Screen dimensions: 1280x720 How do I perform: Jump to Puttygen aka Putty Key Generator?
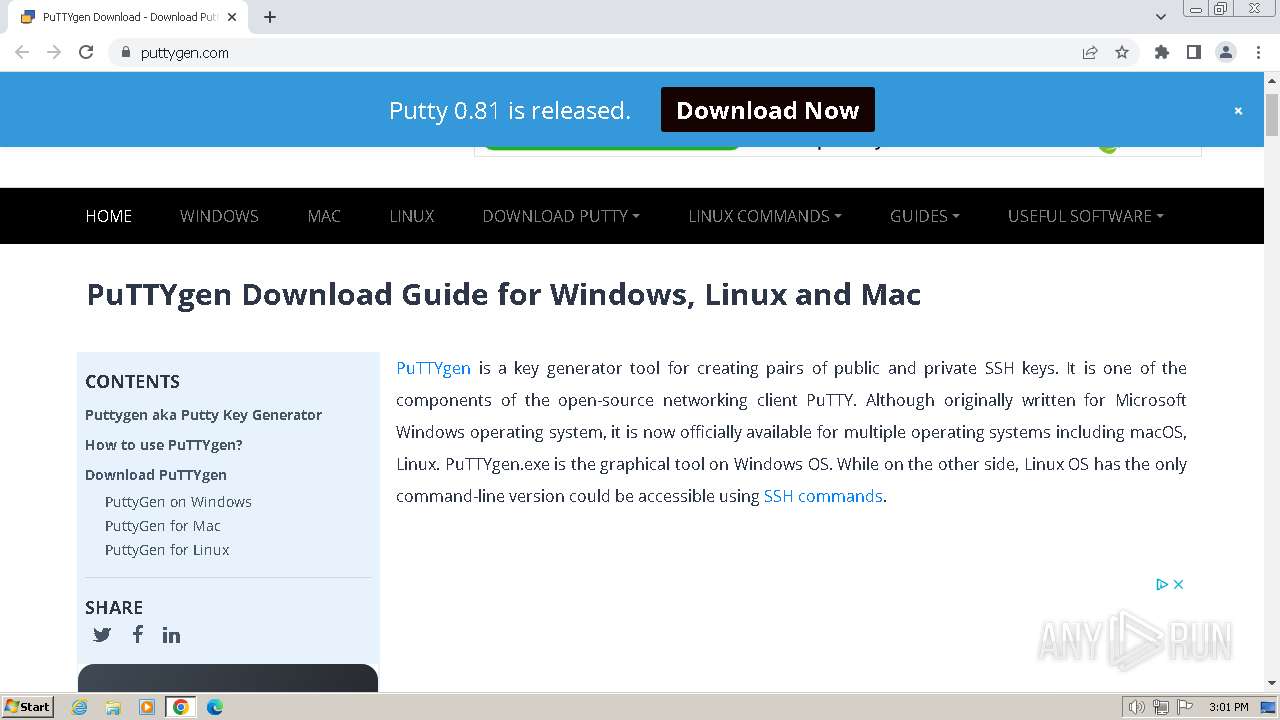203,415
